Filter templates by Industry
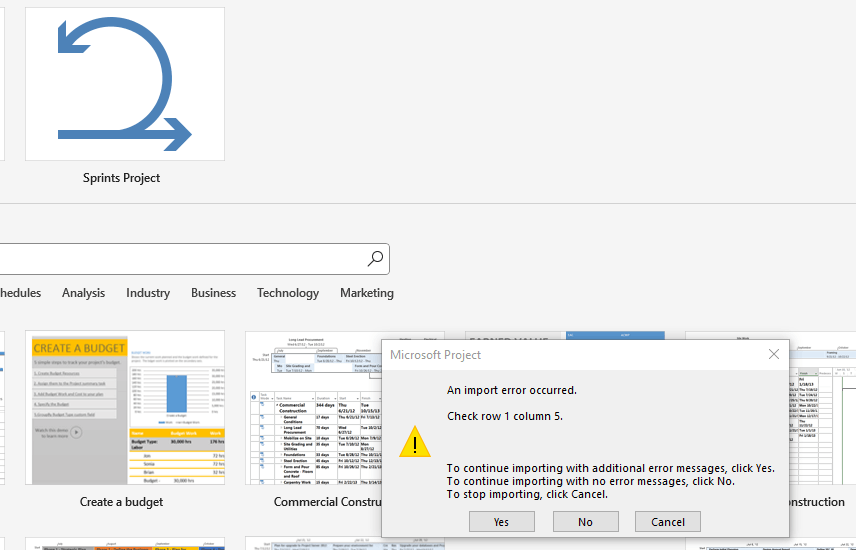The width and height of the screenshot is (856, 550). click(148, 293)
